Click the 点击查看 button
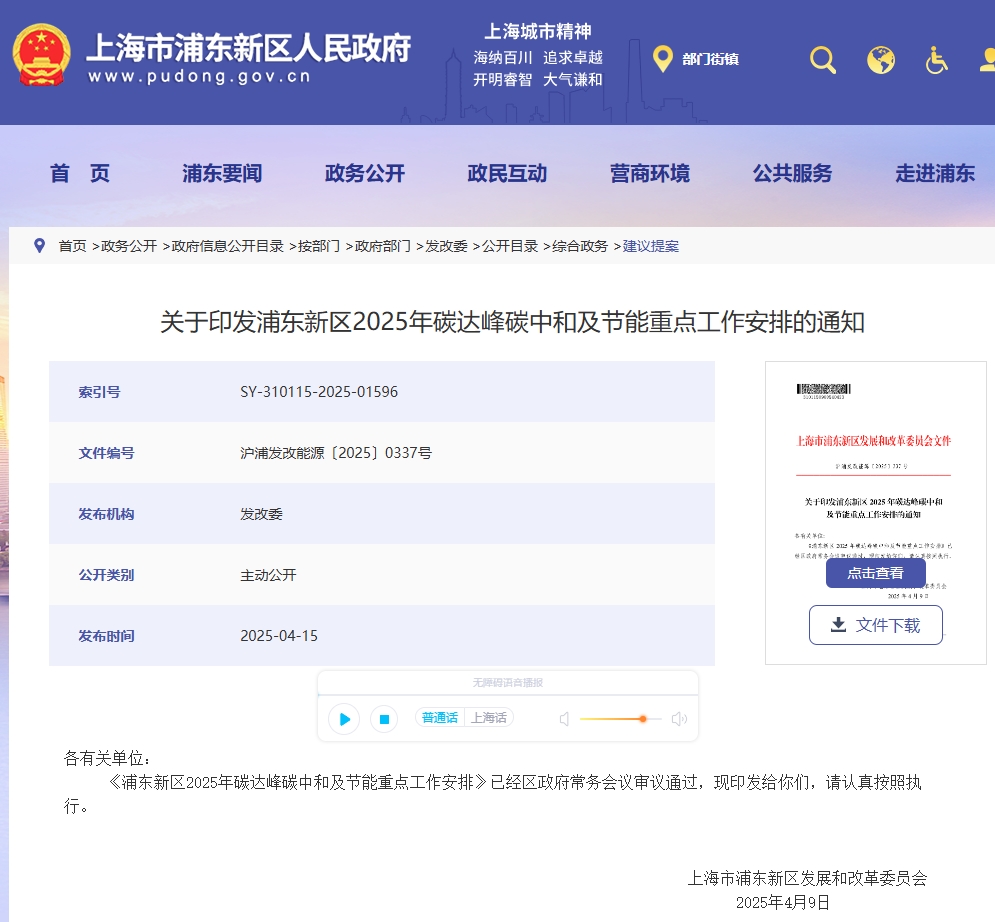 pos(876,573)
